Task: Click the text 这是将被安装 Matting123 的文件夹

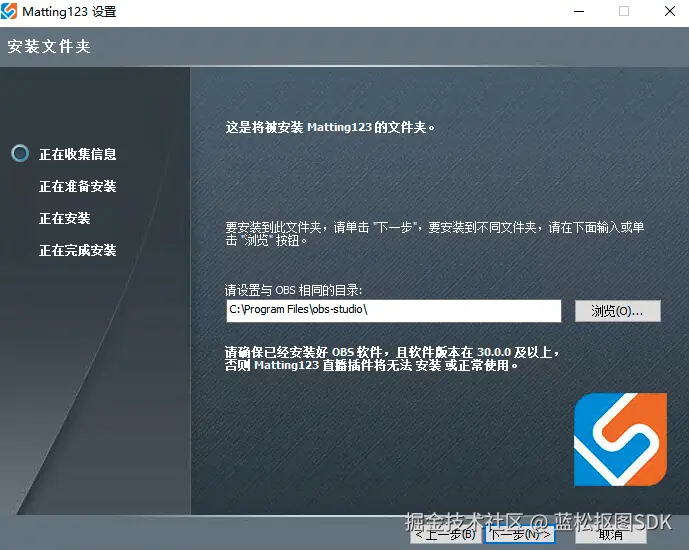Action: [x=330, y=127]
